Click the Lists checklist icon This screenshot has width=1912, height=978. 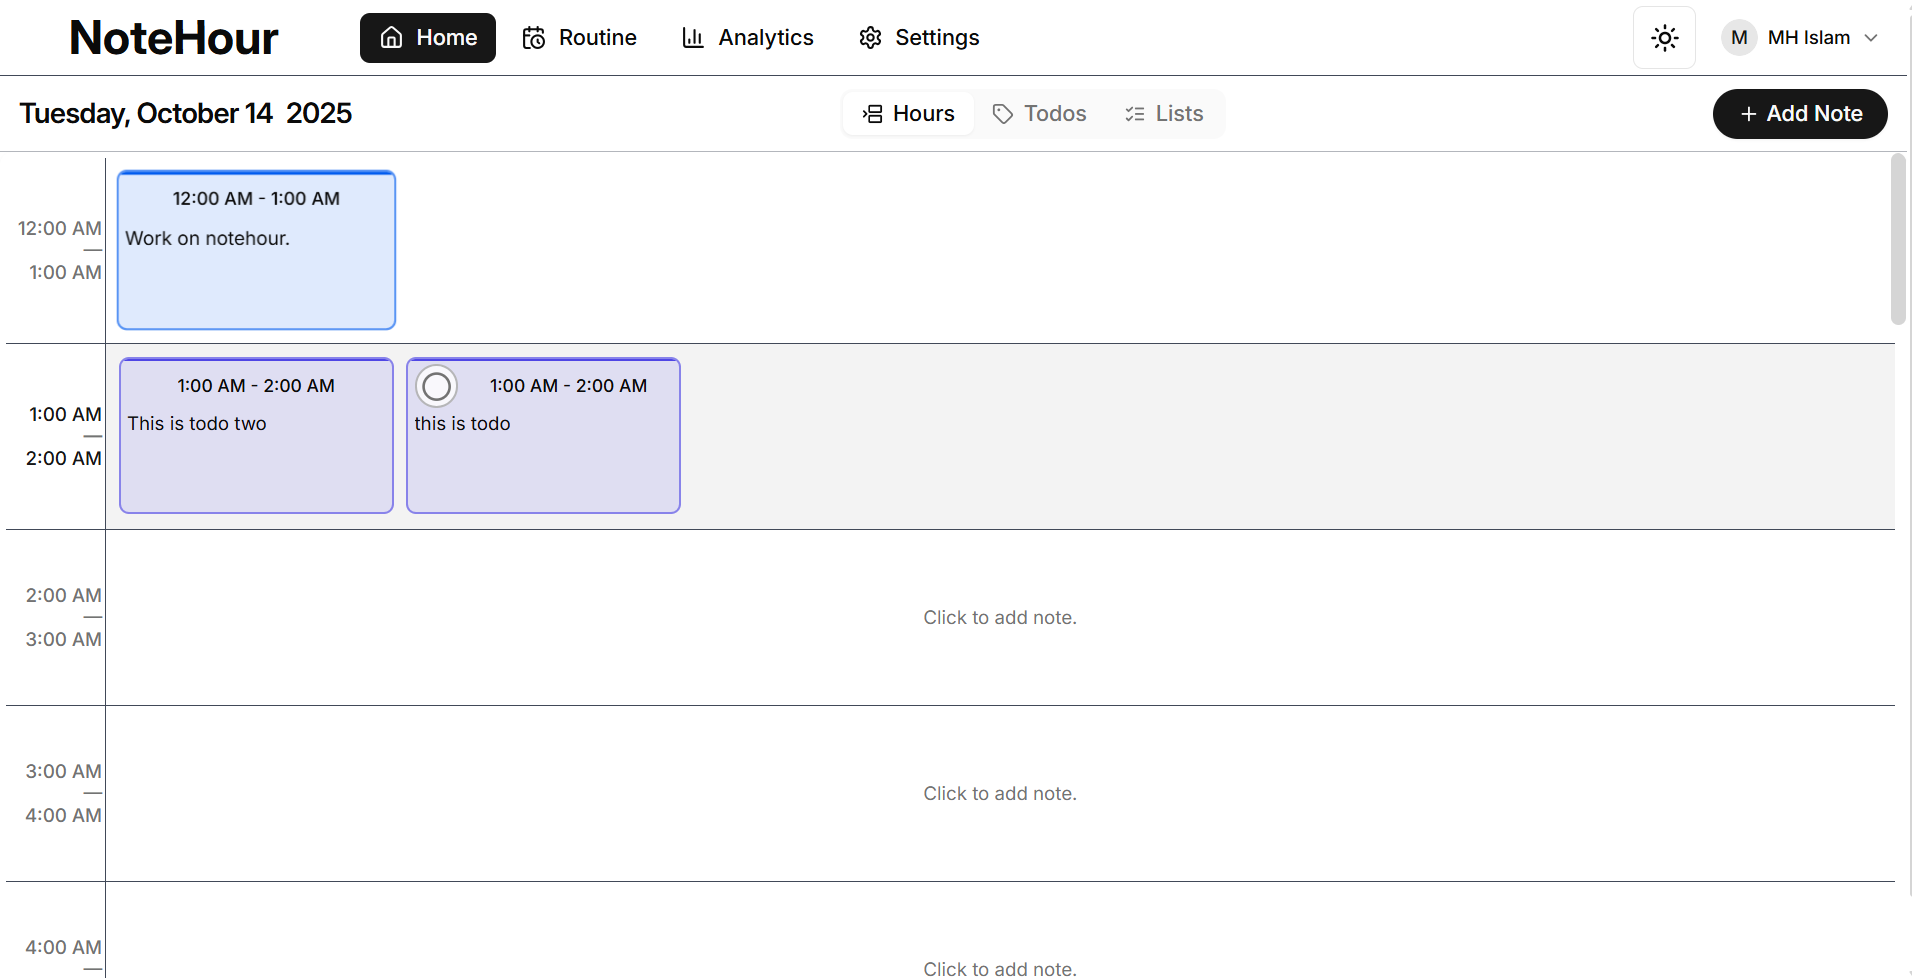(x=1135, y=114)
